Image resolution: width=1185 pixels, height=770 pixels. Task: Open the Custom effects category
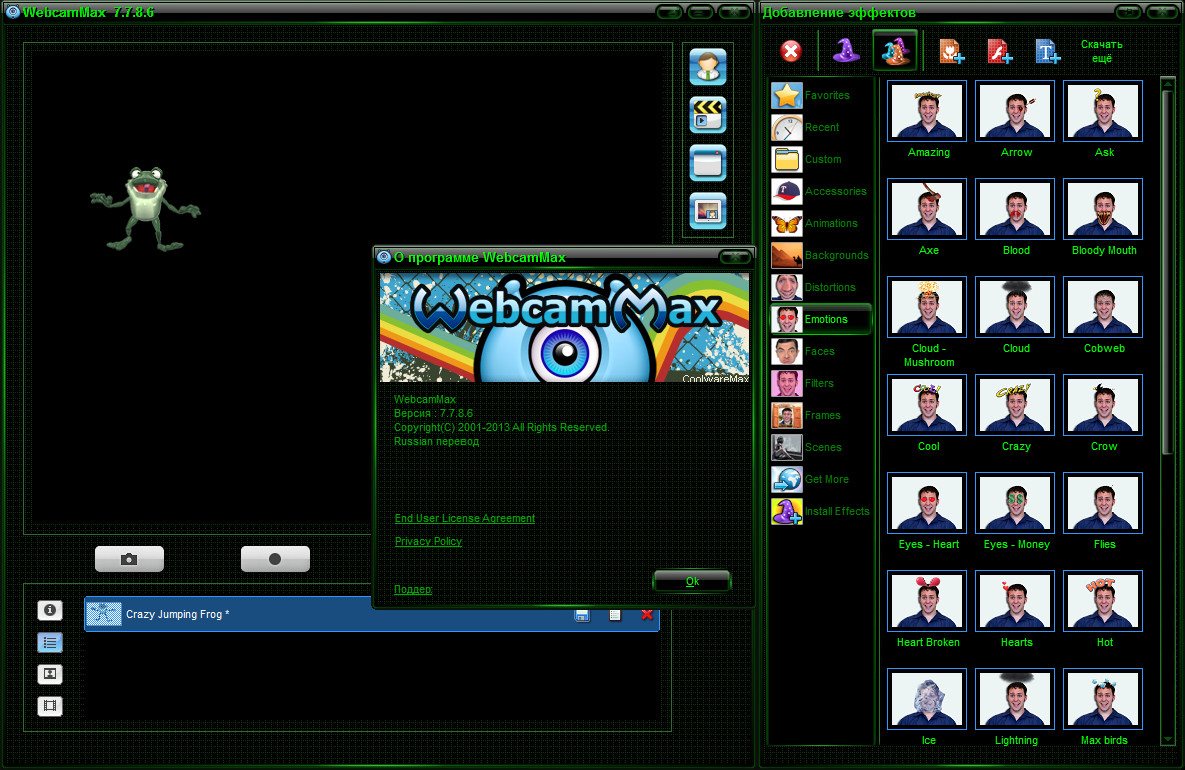(x=821, y=159)
